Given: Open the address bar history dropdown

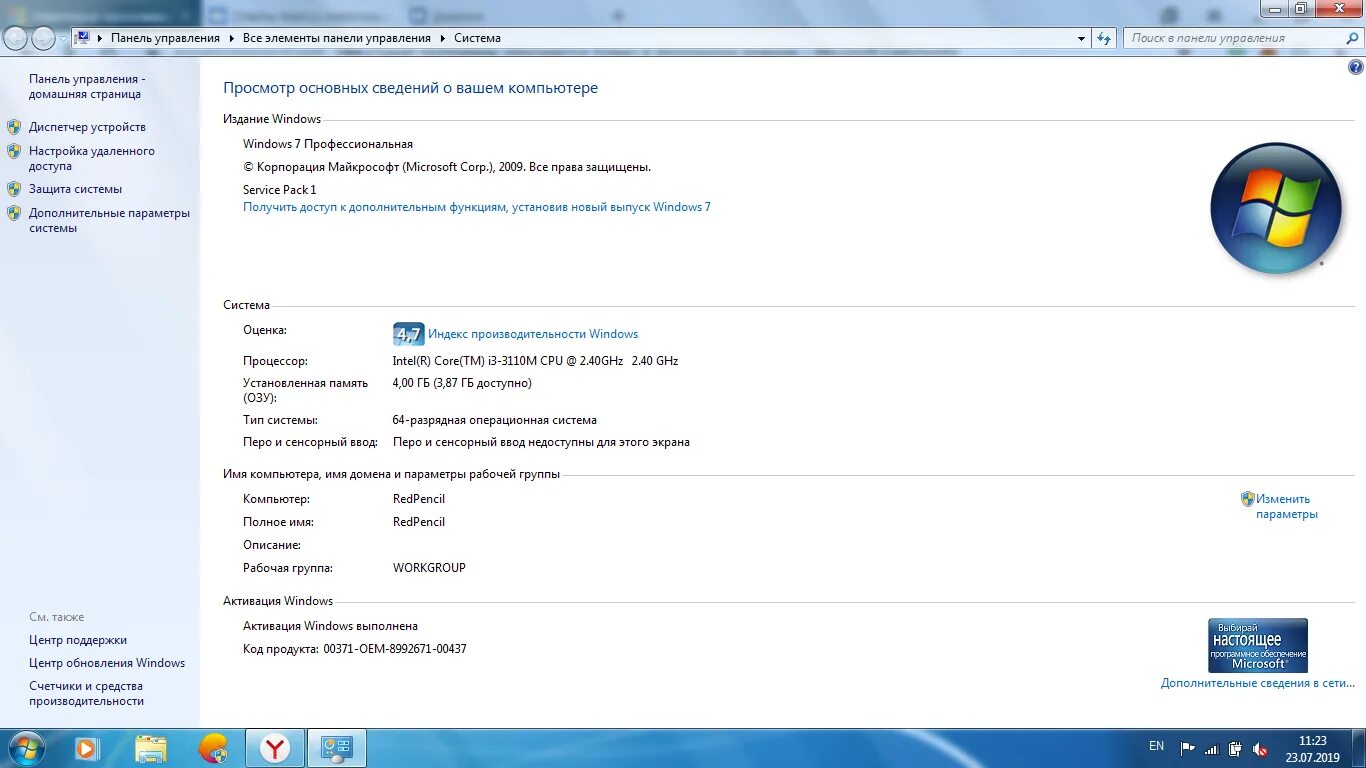Looking at the screenshot, I should [1082, 38].
